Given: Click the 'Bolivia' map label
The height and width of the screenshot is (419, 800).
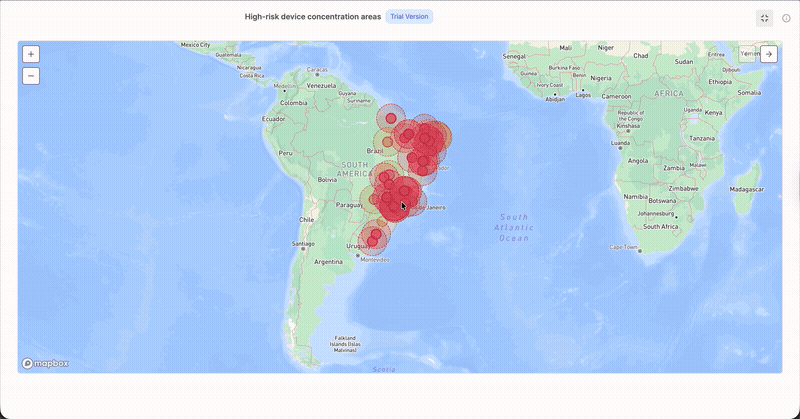Looking at the screenshot, I should point(327,180).
